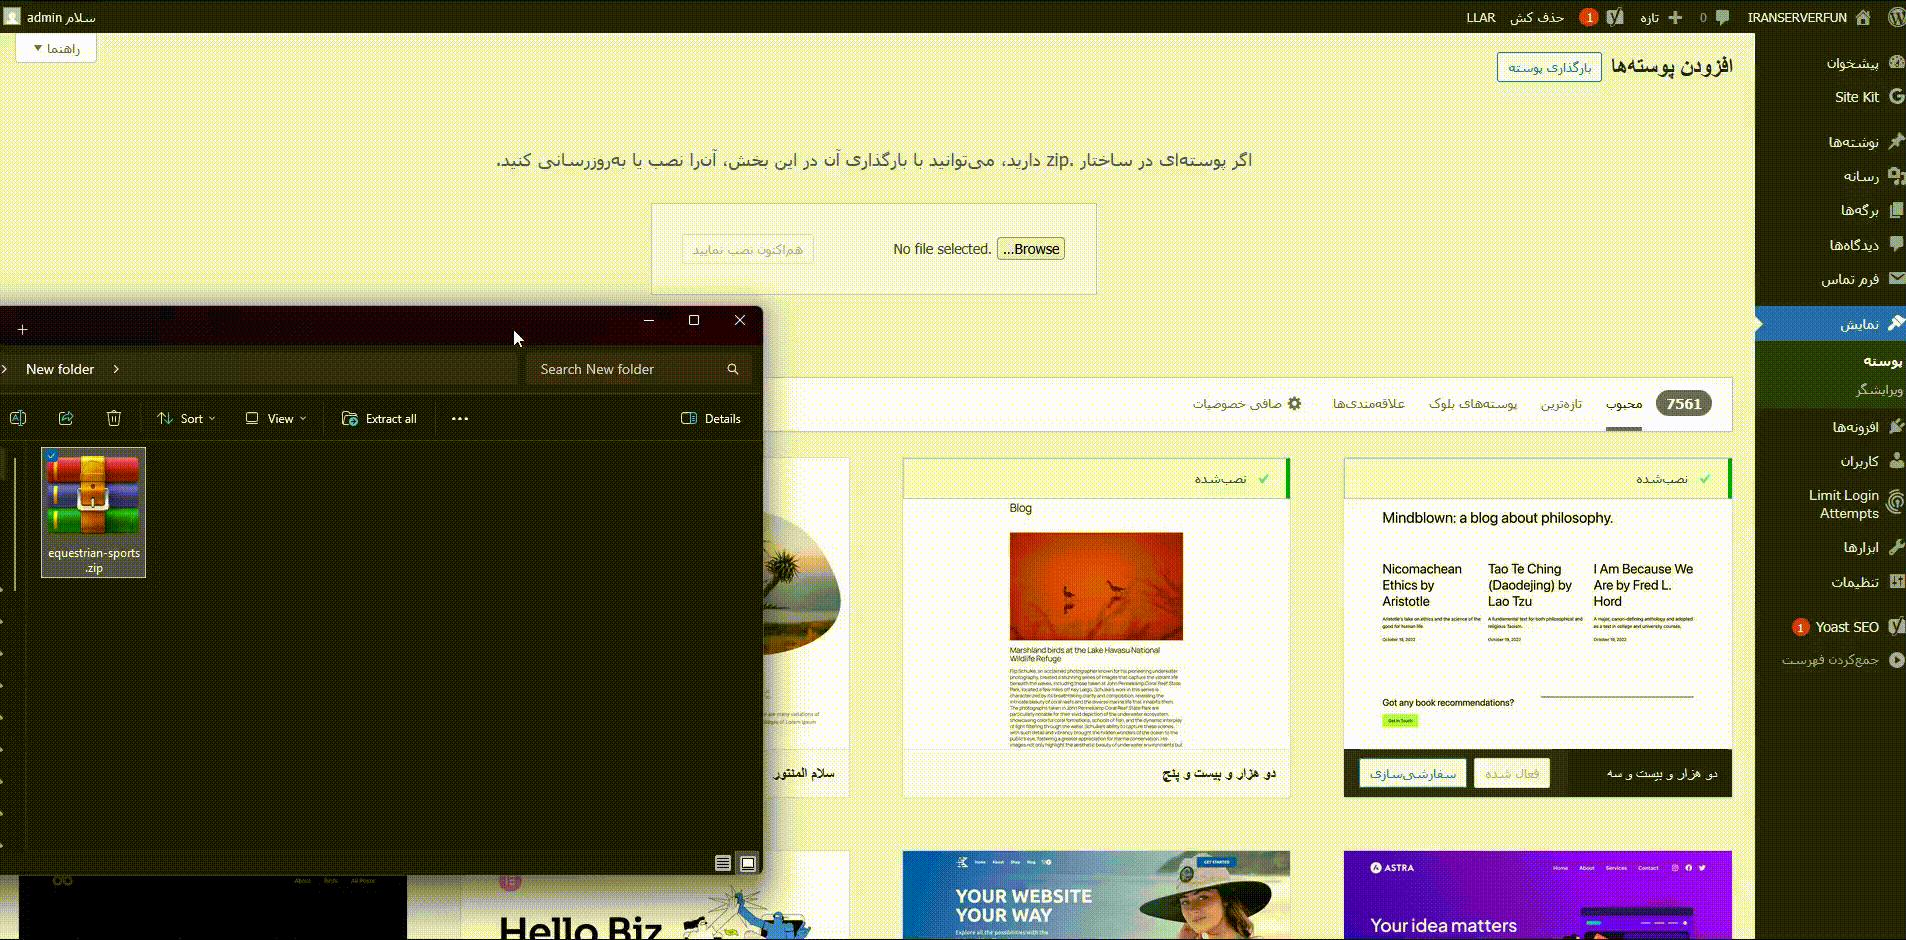Select Extract all in the Explorer toolbar
The height and width of the screenshot is (940, 1906).
379,418
